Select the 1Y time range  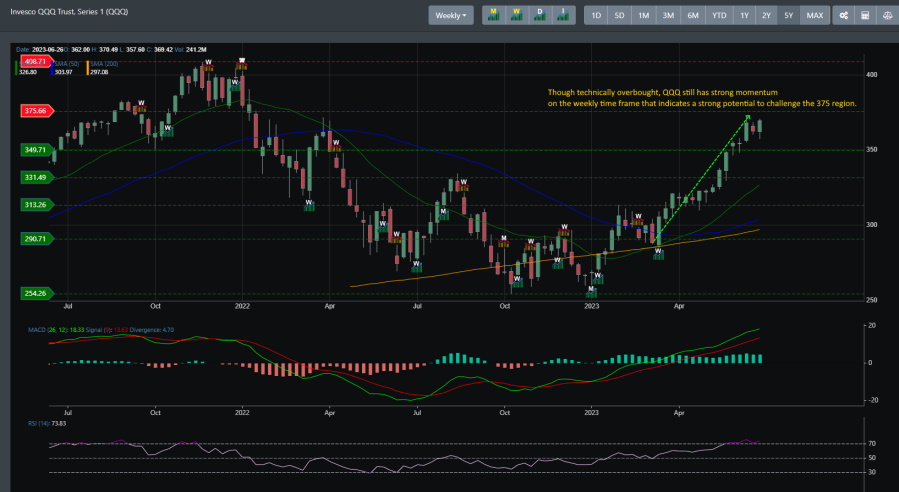(744, 15)
